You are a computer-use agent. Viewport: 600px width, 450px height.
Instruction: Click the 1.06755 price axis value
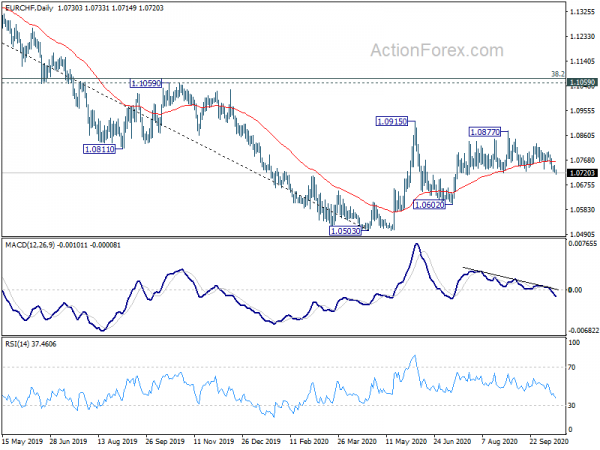(x=582, y=185)
